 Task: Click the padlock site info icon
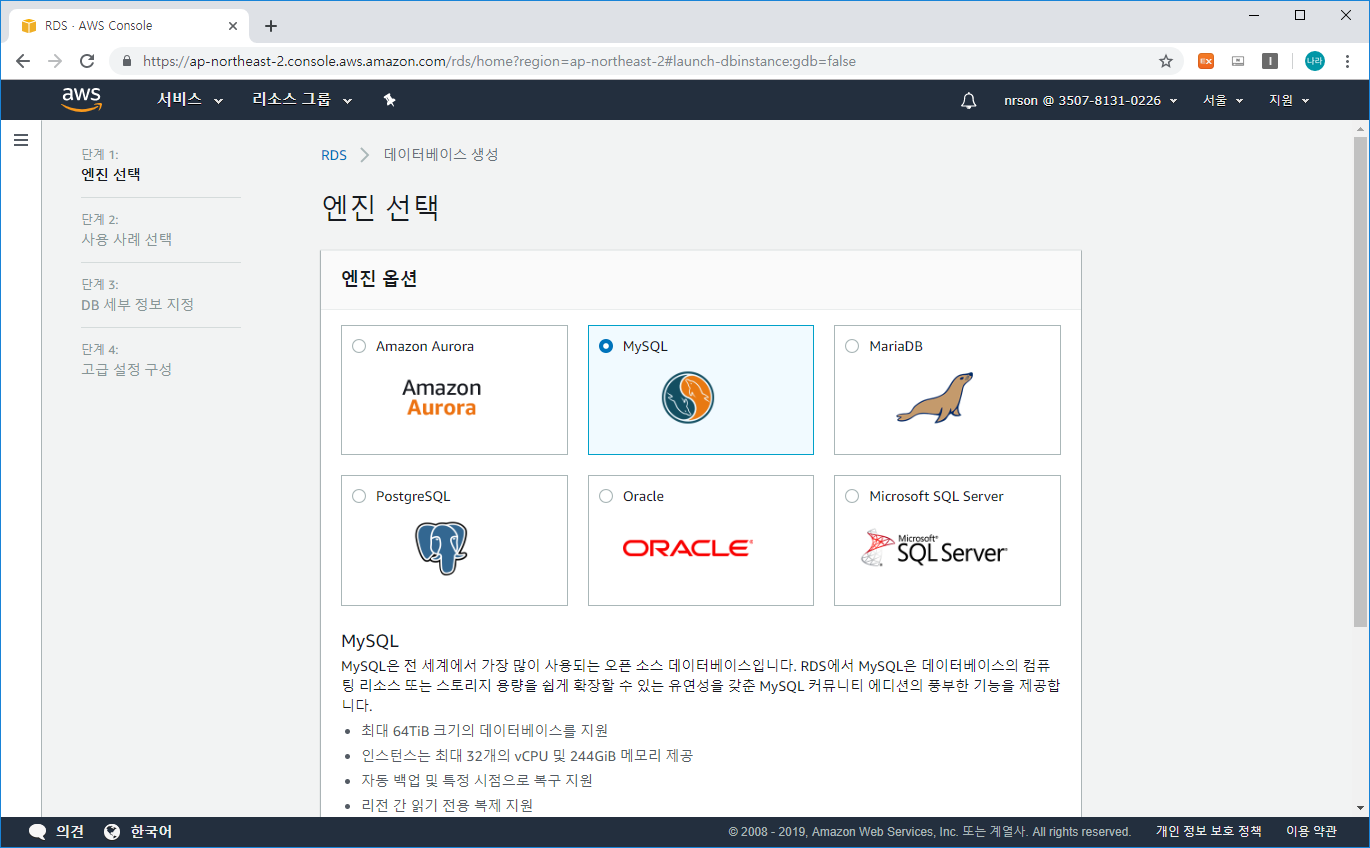click(x=127, y=61)
